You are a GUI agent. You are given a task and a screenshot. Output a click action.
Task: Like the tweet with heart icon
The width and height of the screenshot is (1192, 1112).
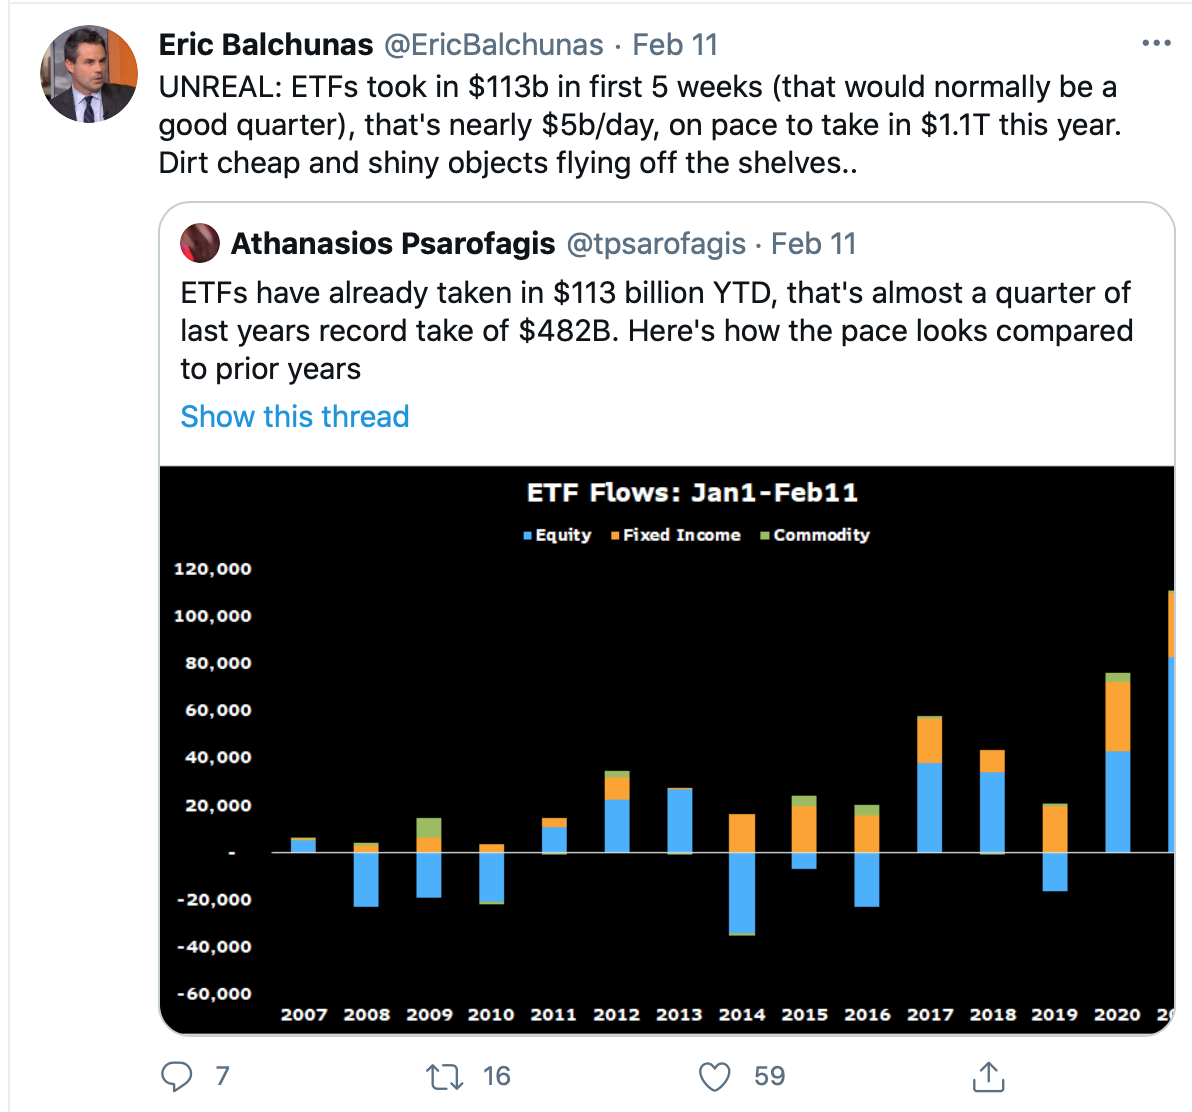click(714, 1076)
